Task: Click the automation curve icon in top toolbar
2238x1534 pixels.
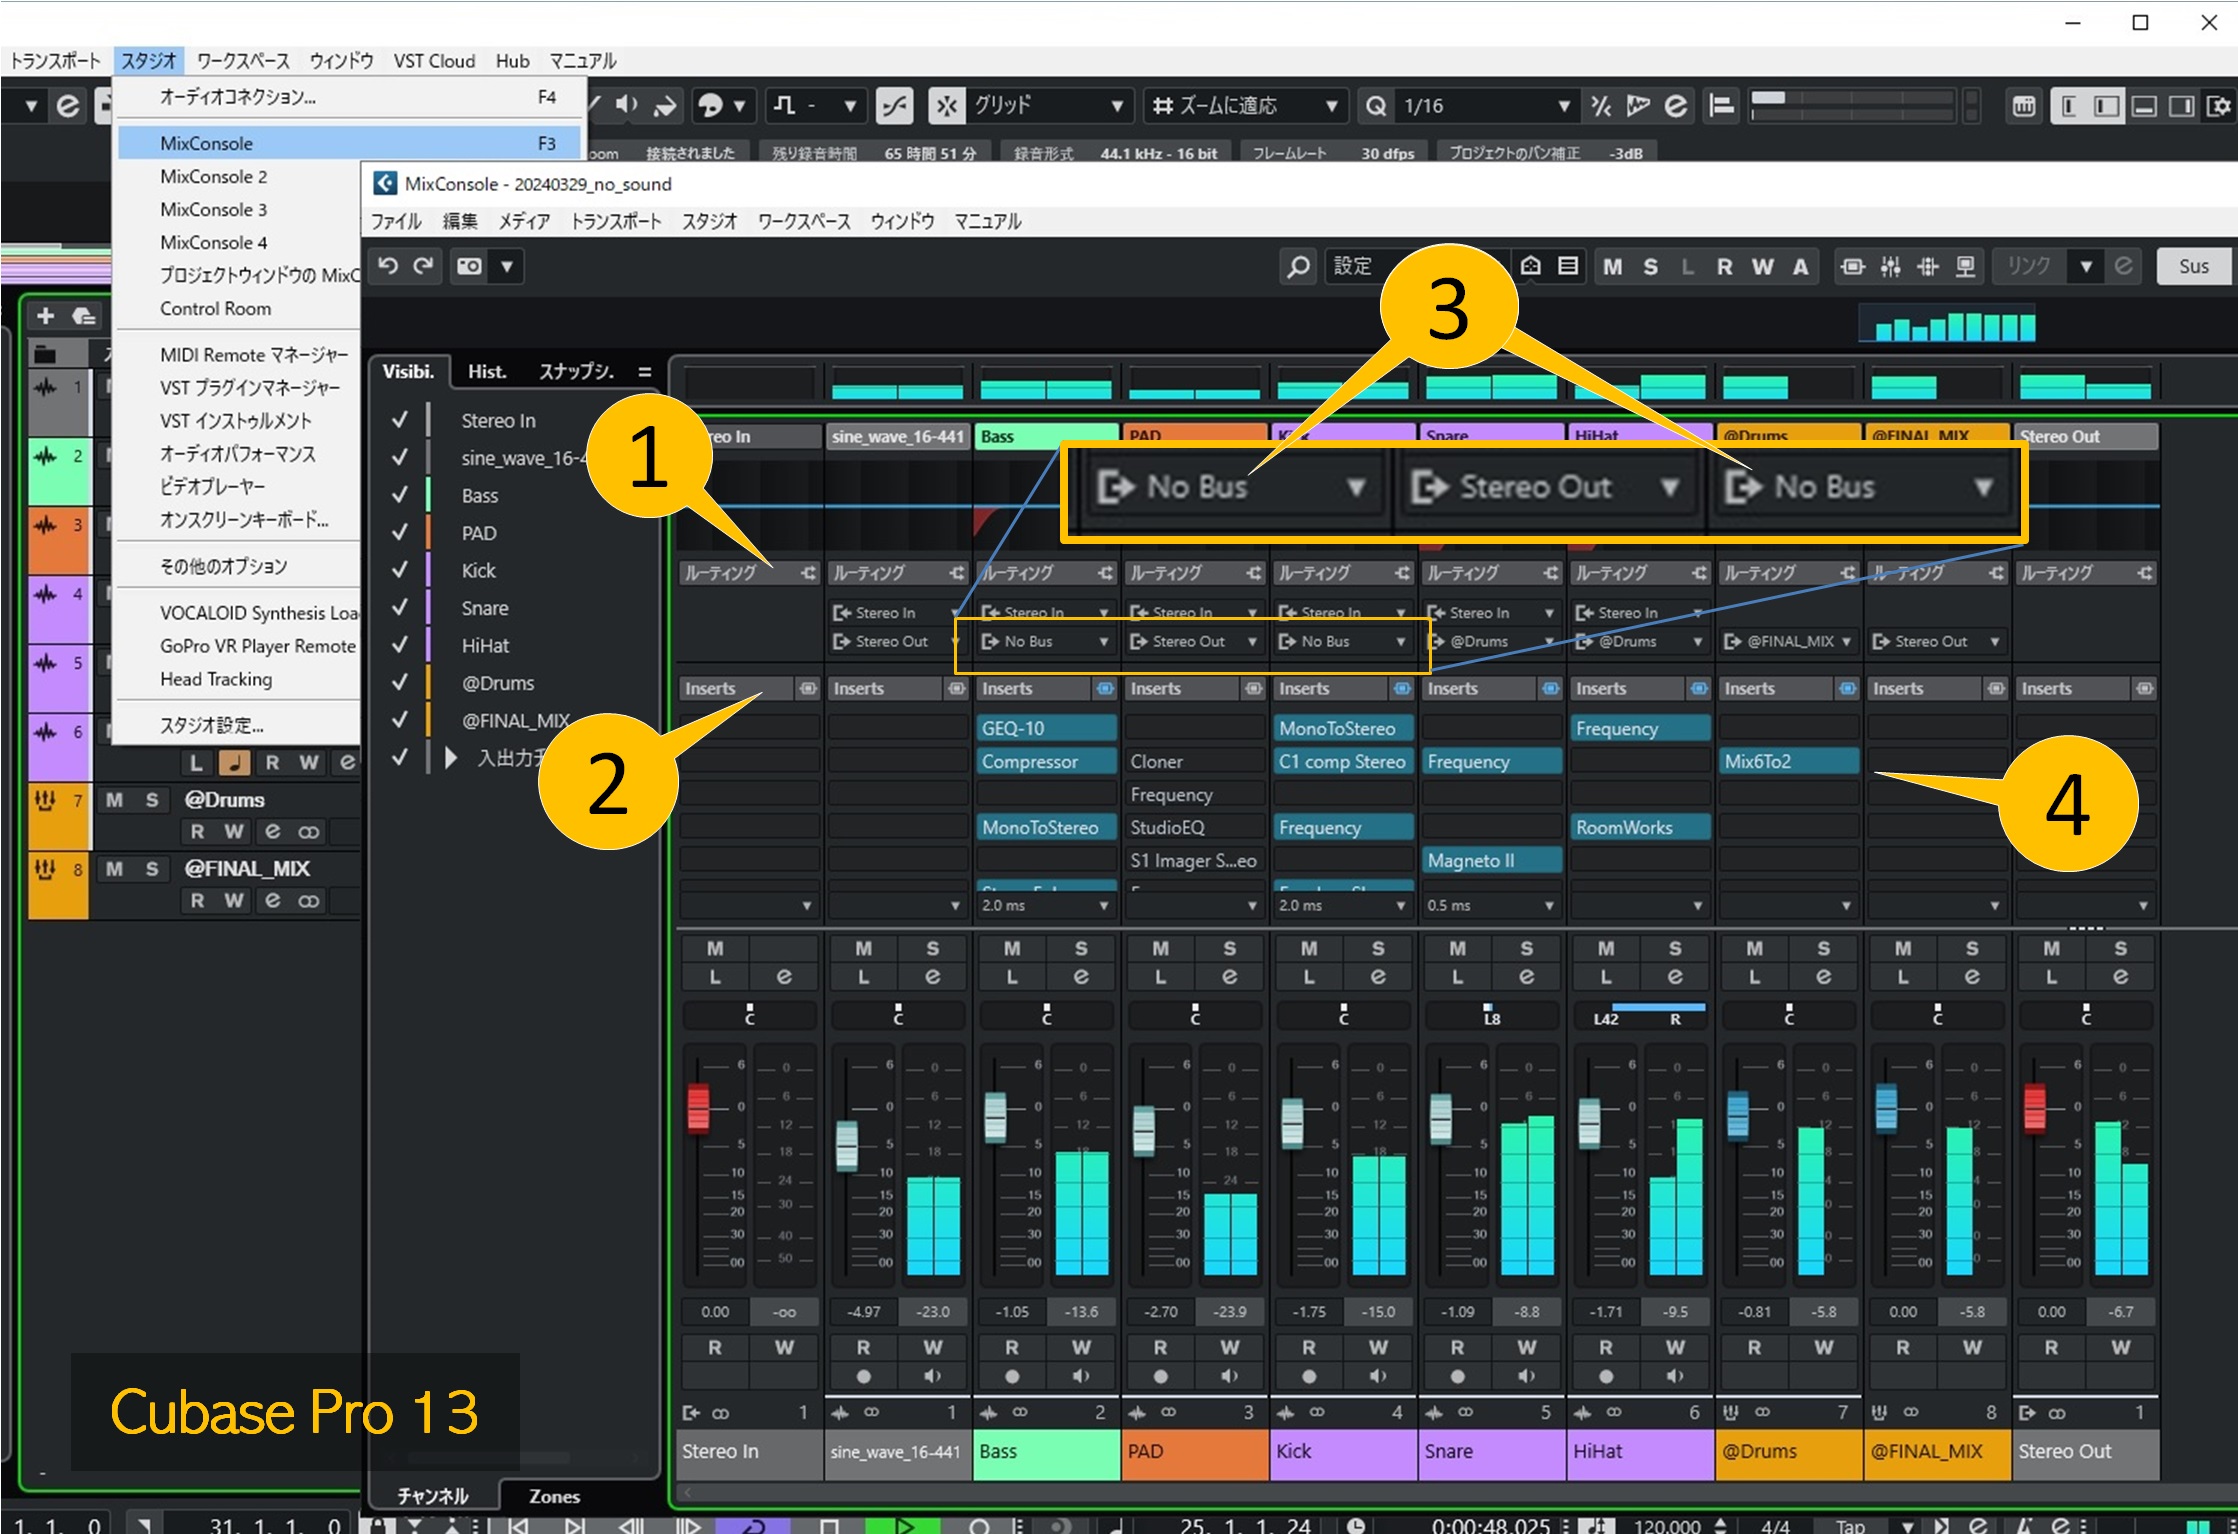Action: [x=894, y=106]
